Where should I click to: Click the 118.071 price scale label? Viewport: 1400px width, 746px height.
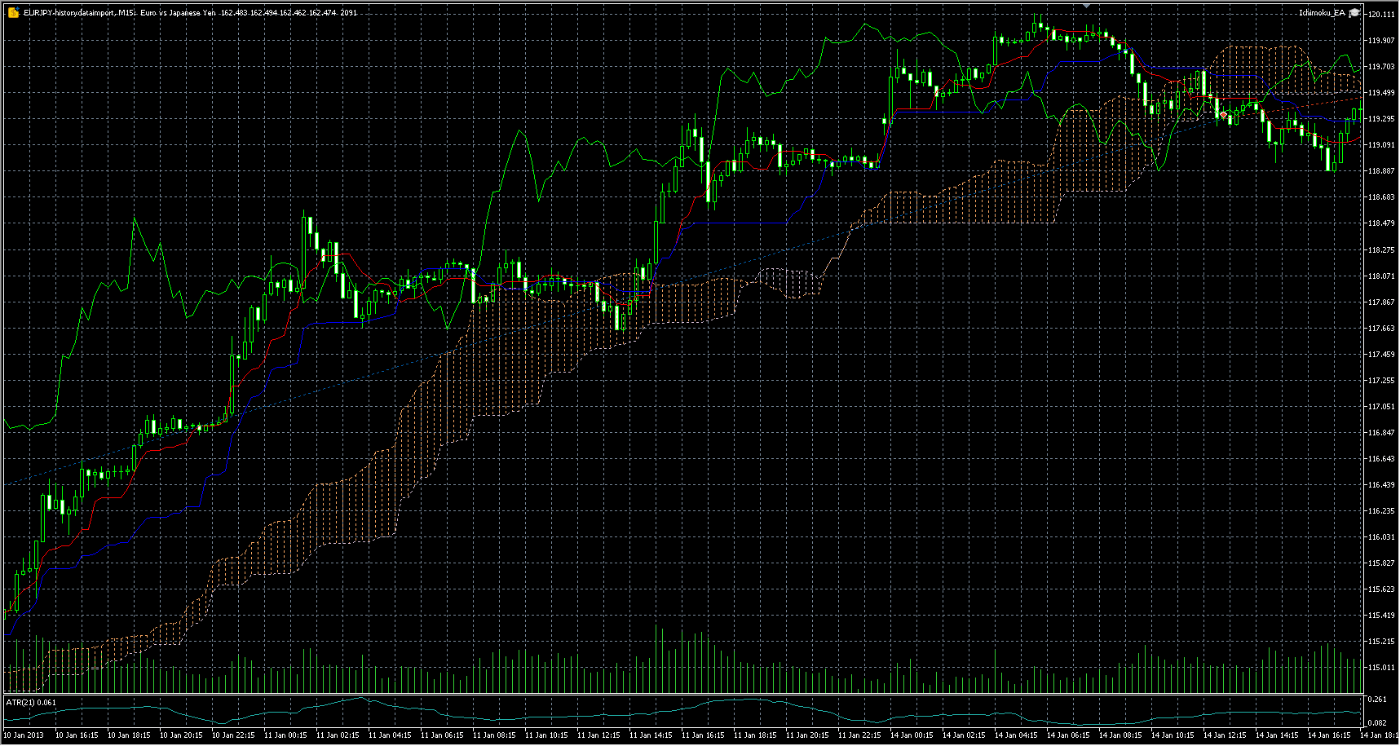click(1381, 276)
